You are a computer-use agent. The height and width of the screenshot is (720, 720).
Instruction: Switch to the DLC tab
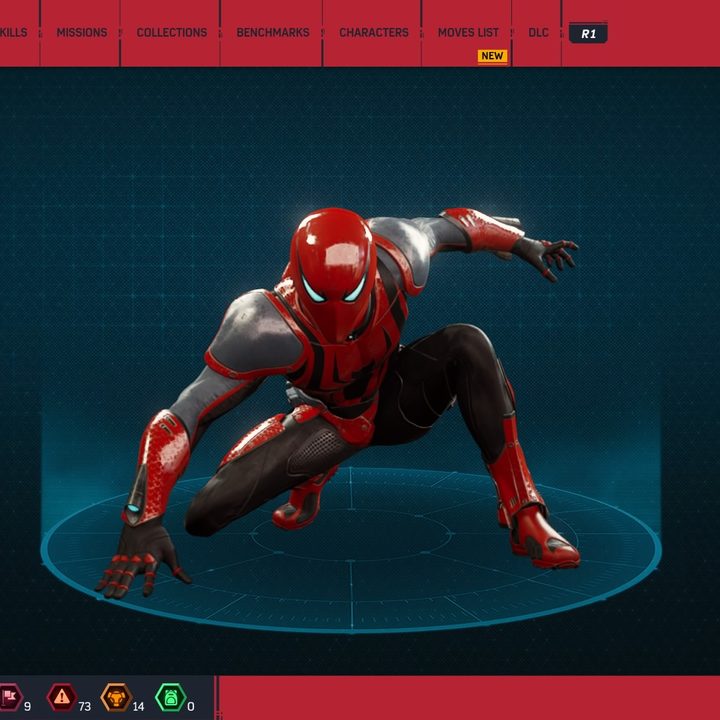[x=538, y=33]
